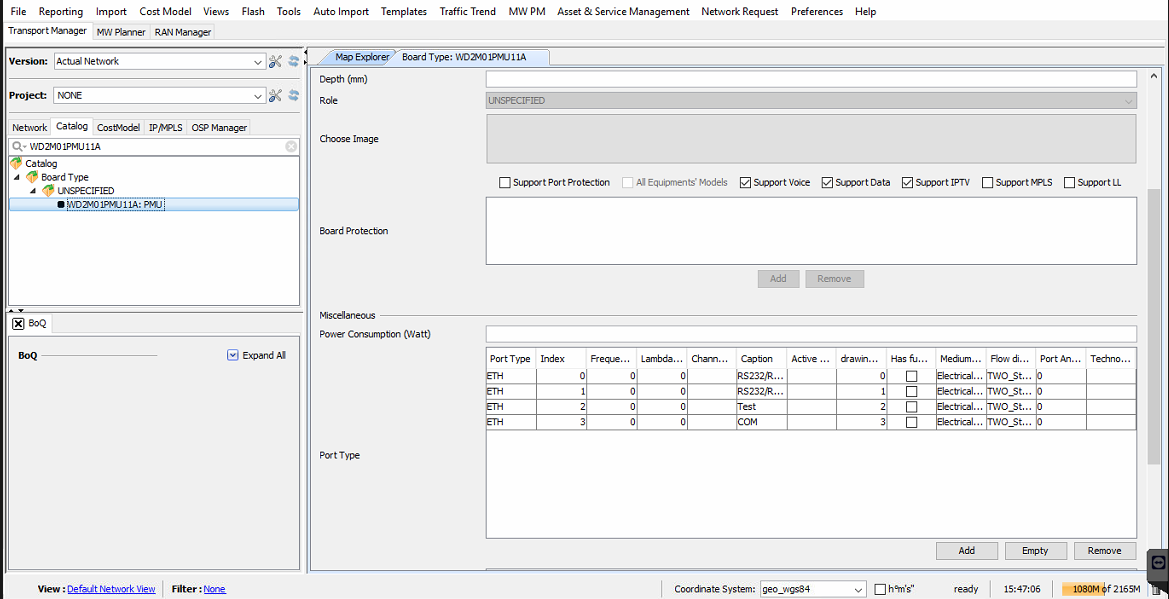Enable Support Port Protection checkbox
Viewport: 1169px width, 599px height.
tap(505, 183)
